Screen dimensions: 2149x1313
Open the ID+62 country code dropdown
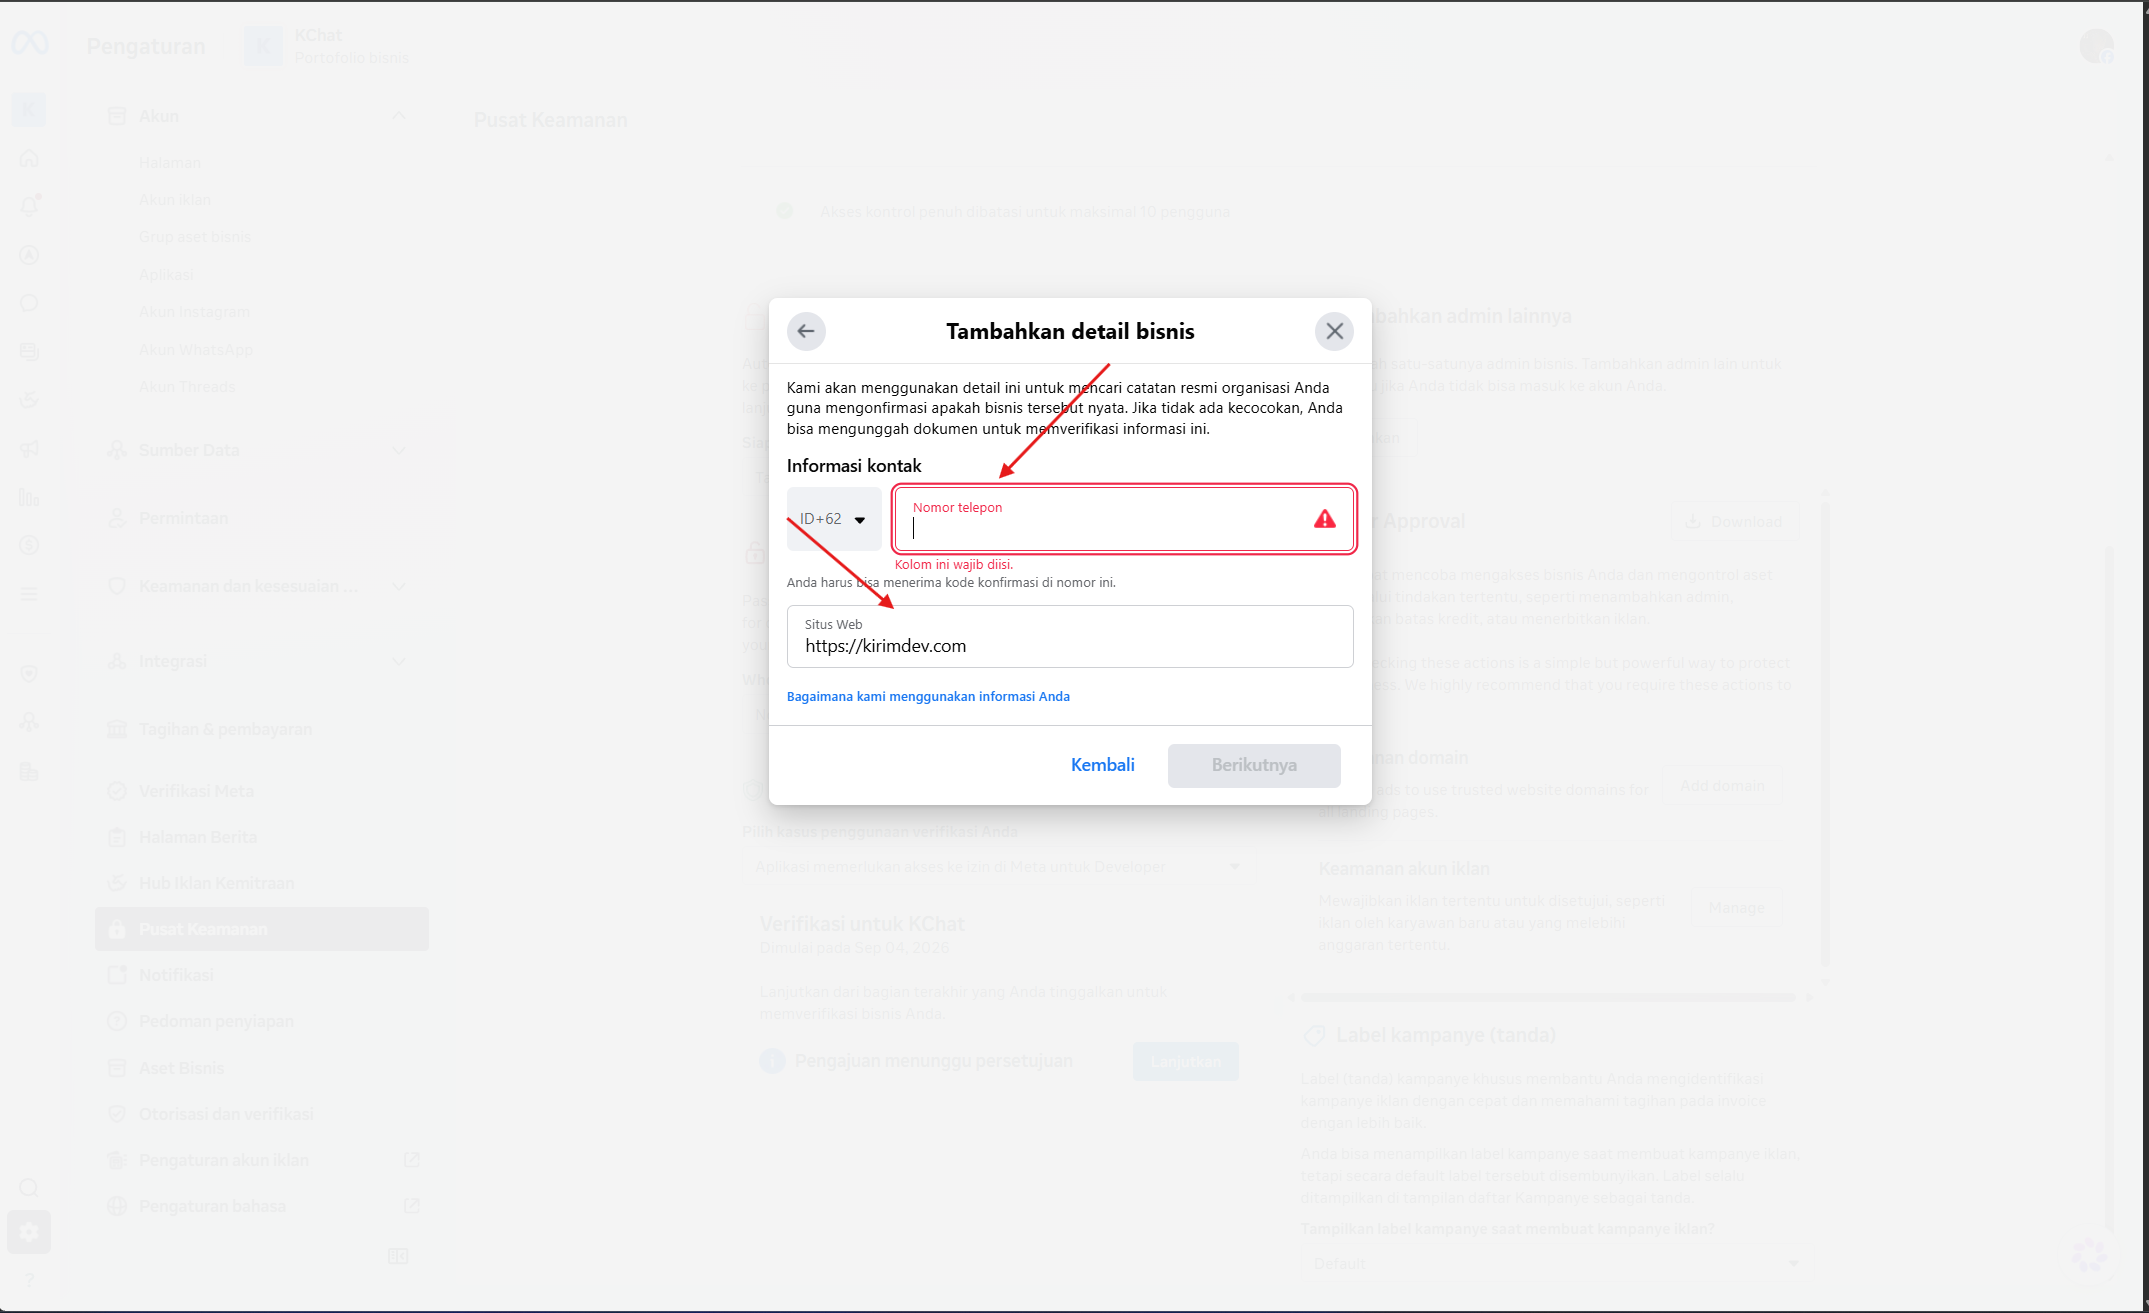point(834,519)
